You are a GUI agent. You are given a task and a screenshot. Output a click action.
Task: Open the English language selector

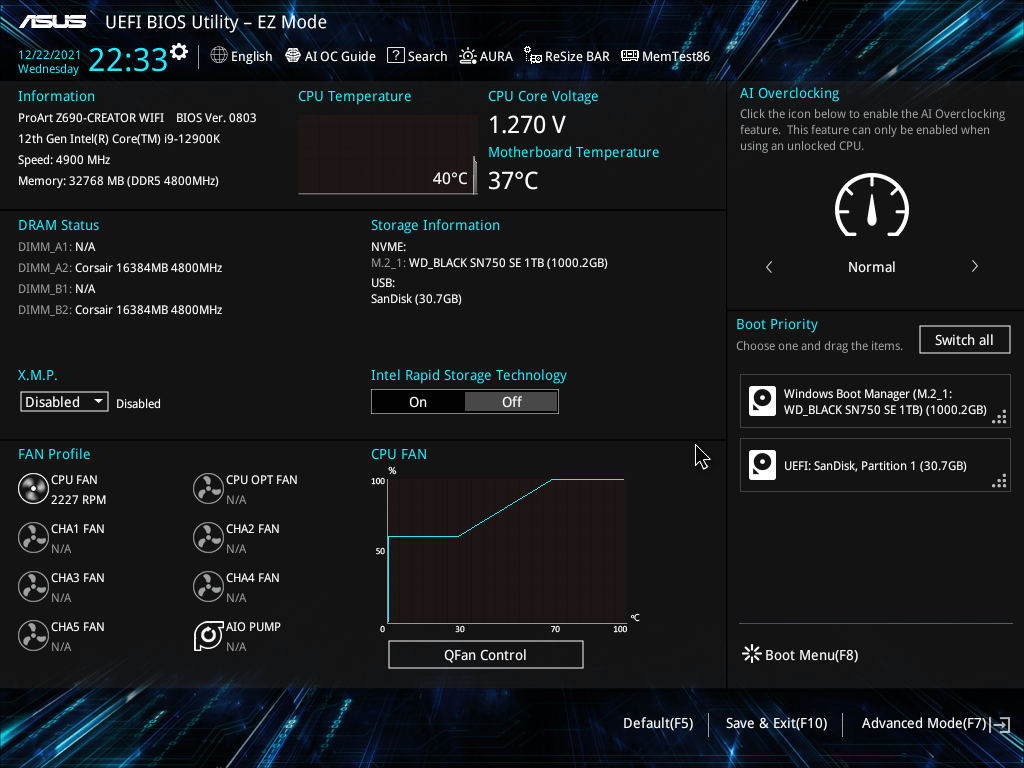241,56
